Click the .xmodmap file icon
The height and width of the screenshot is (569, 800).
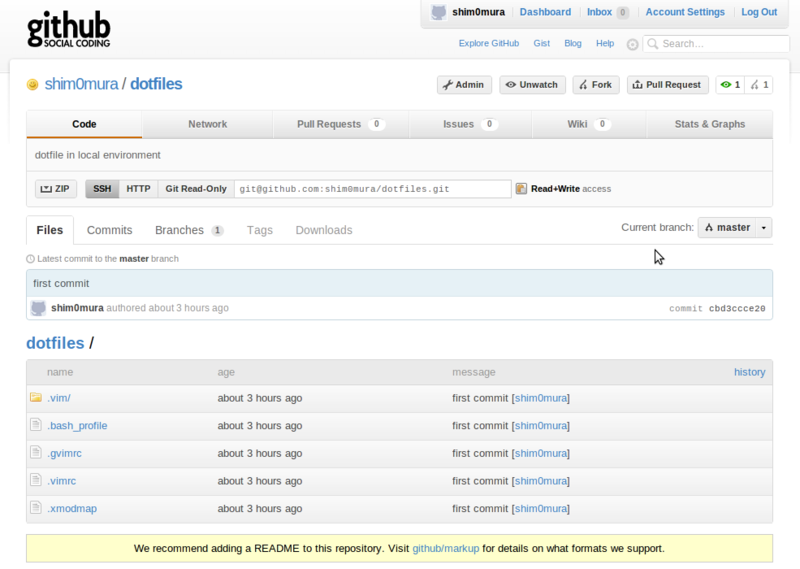[36, 507]
